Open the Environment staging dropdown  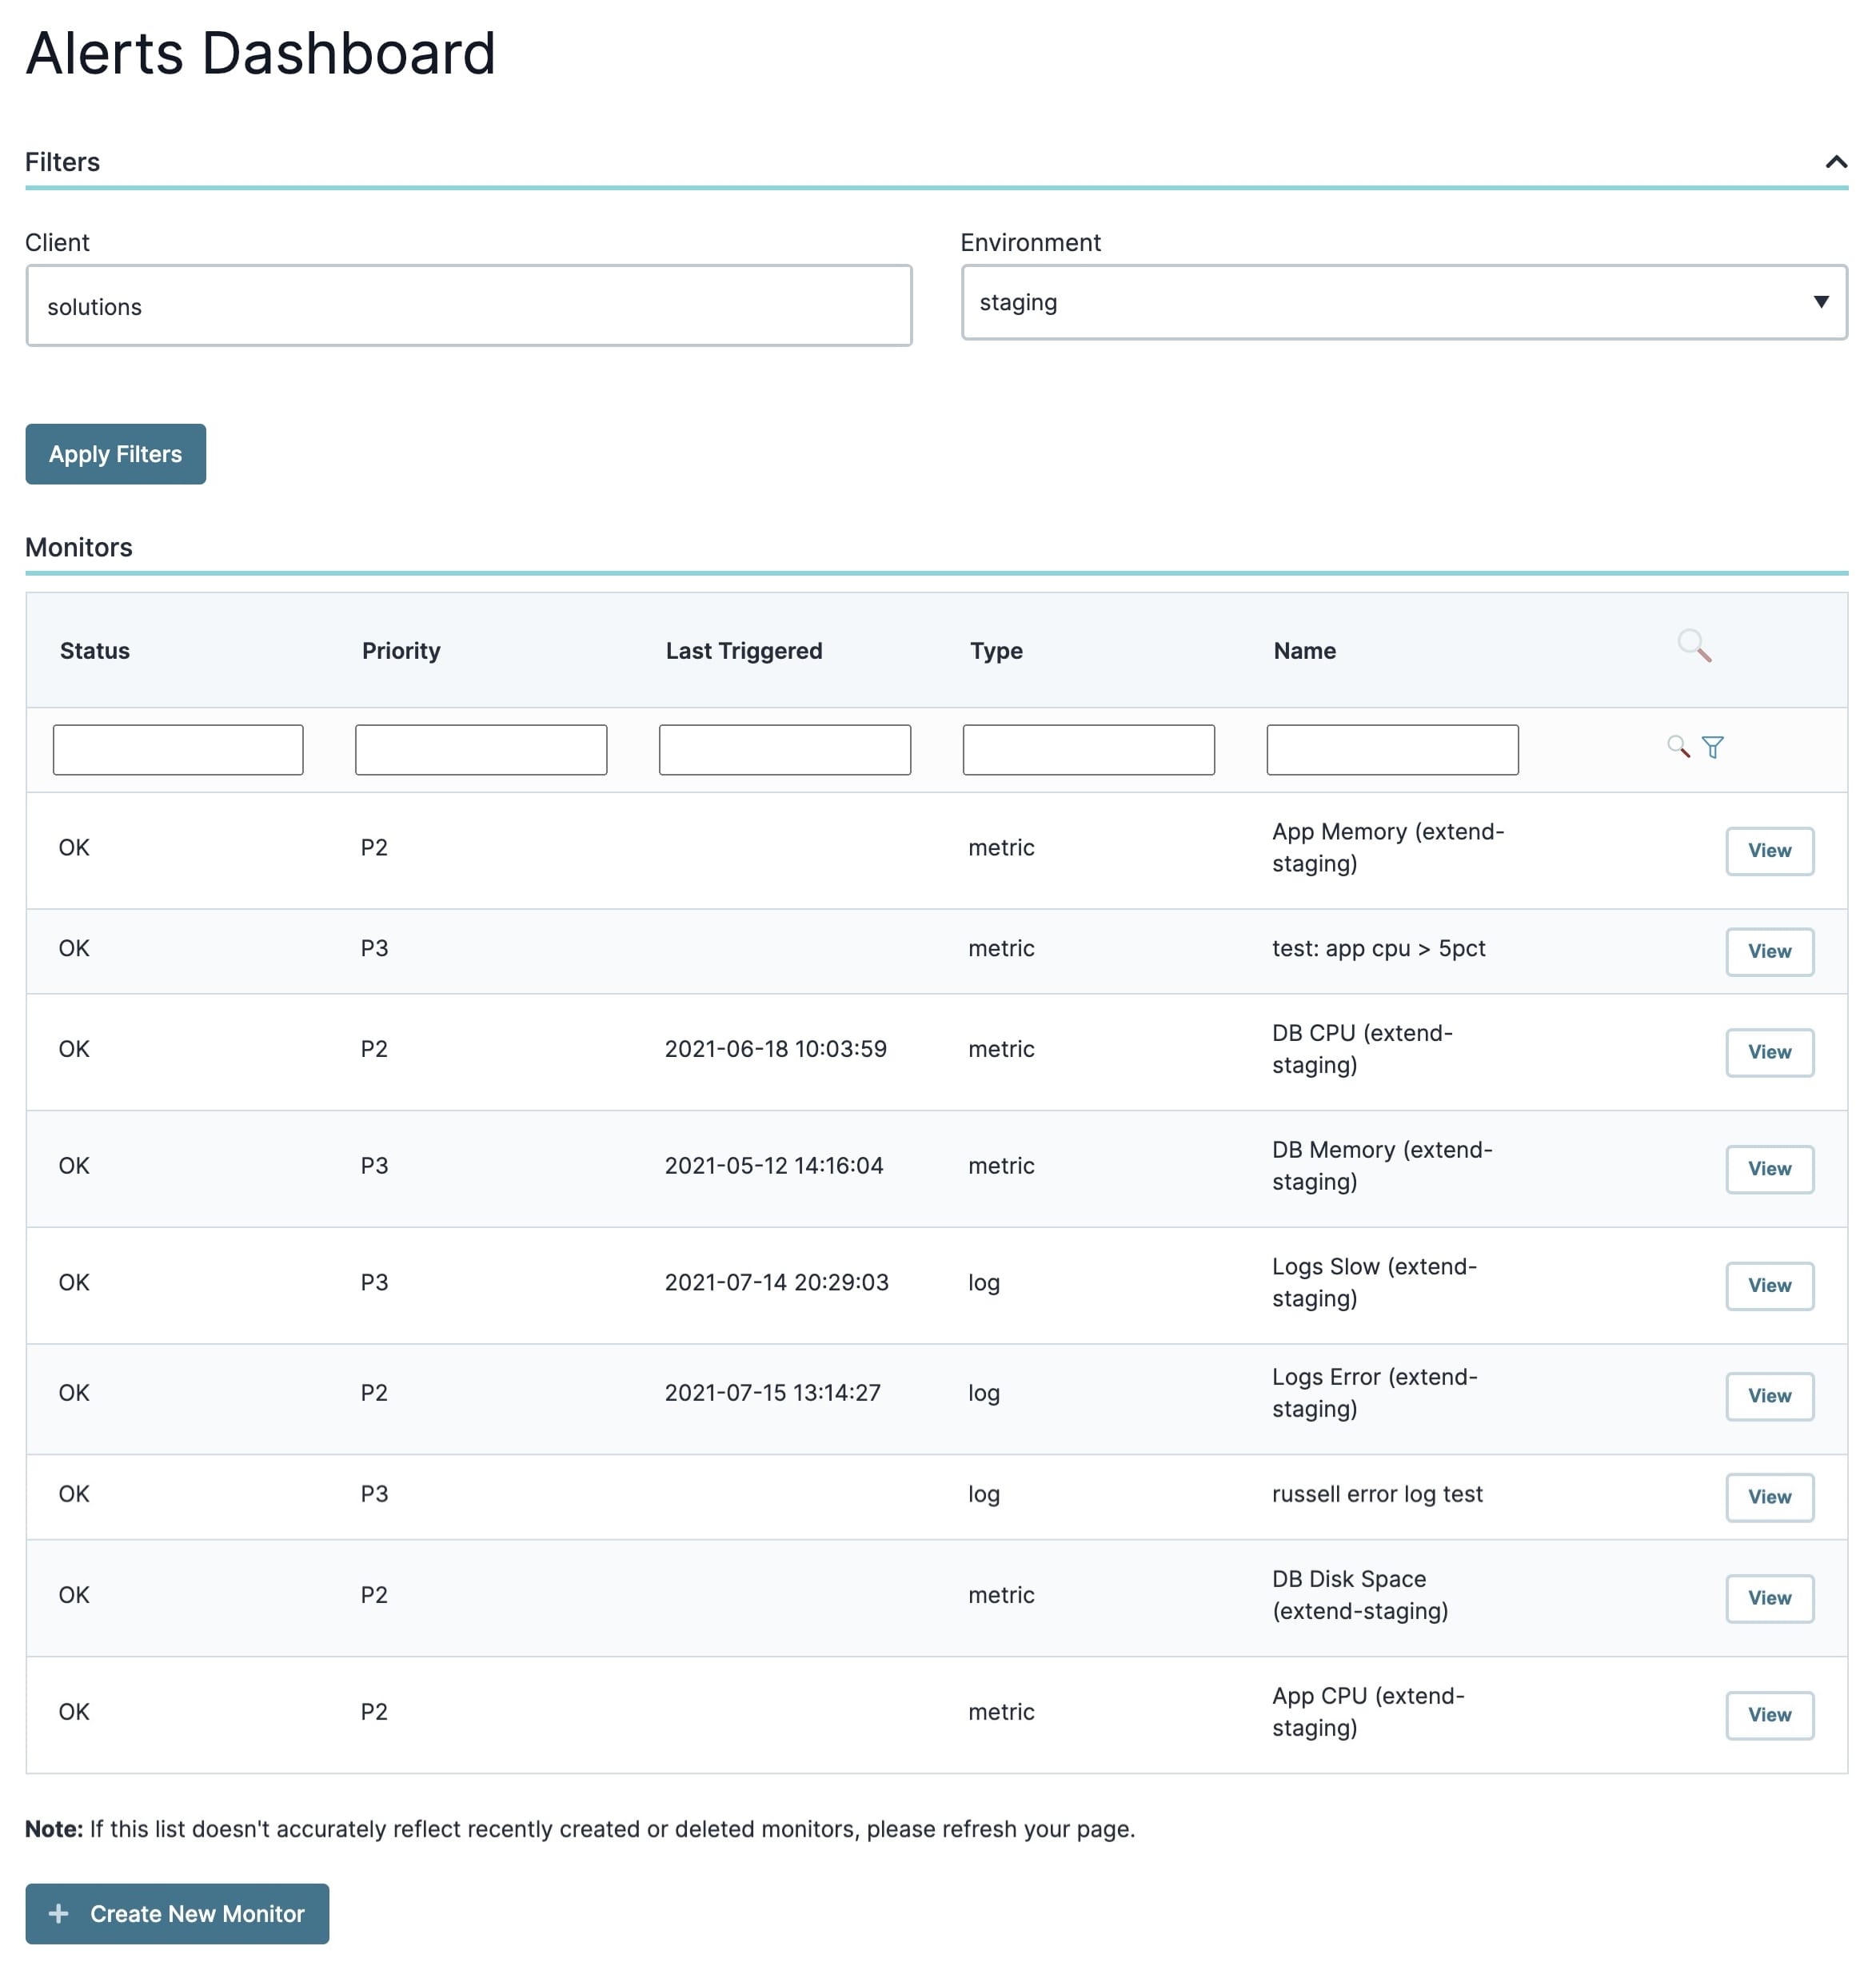[1404, 302]
